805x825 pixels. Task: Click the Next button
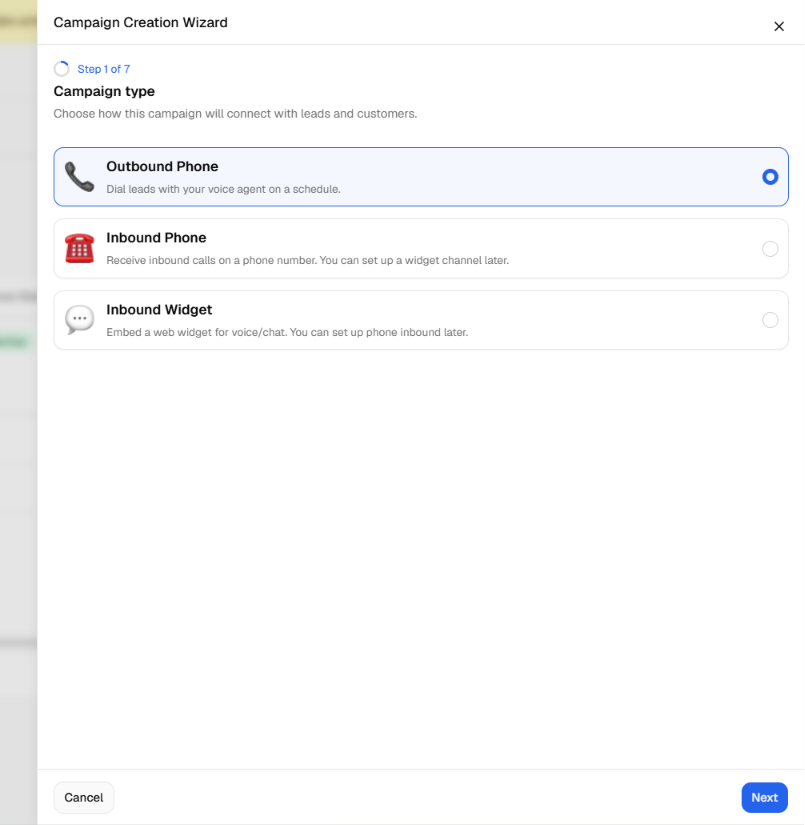(764, 798)
